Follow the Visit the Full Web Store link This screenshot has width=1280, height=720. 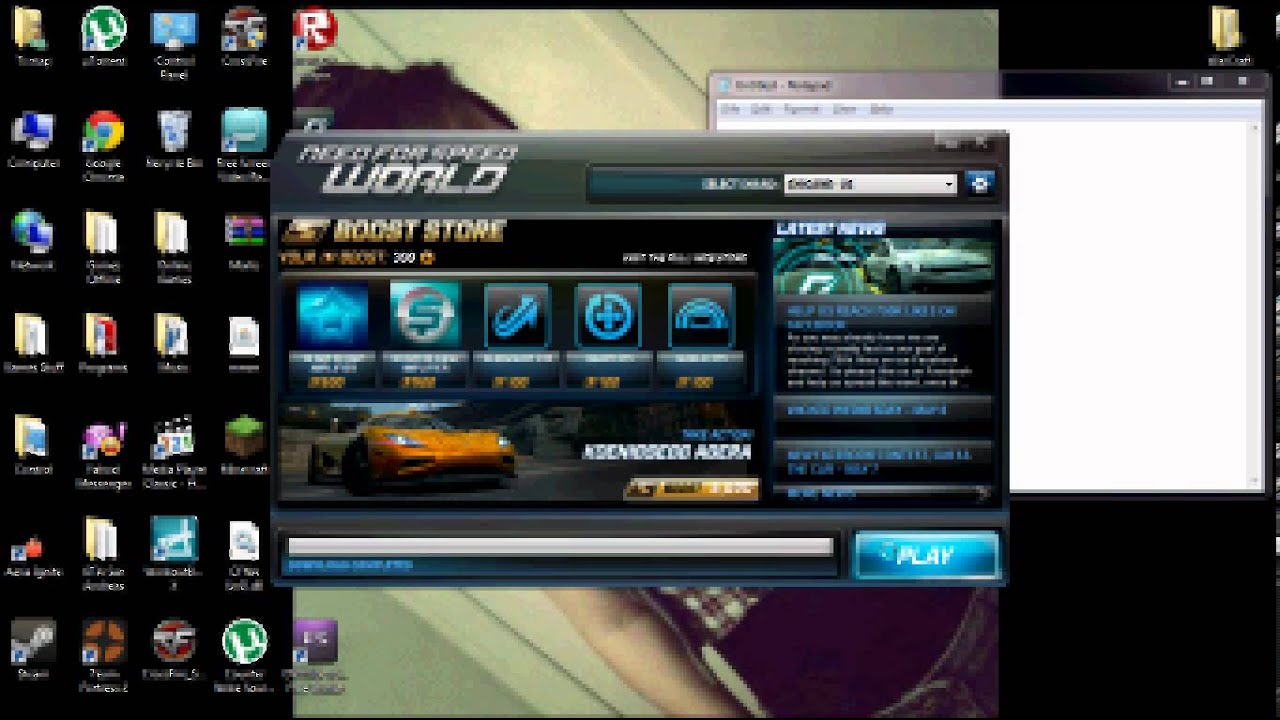click(x=685, y=258)
